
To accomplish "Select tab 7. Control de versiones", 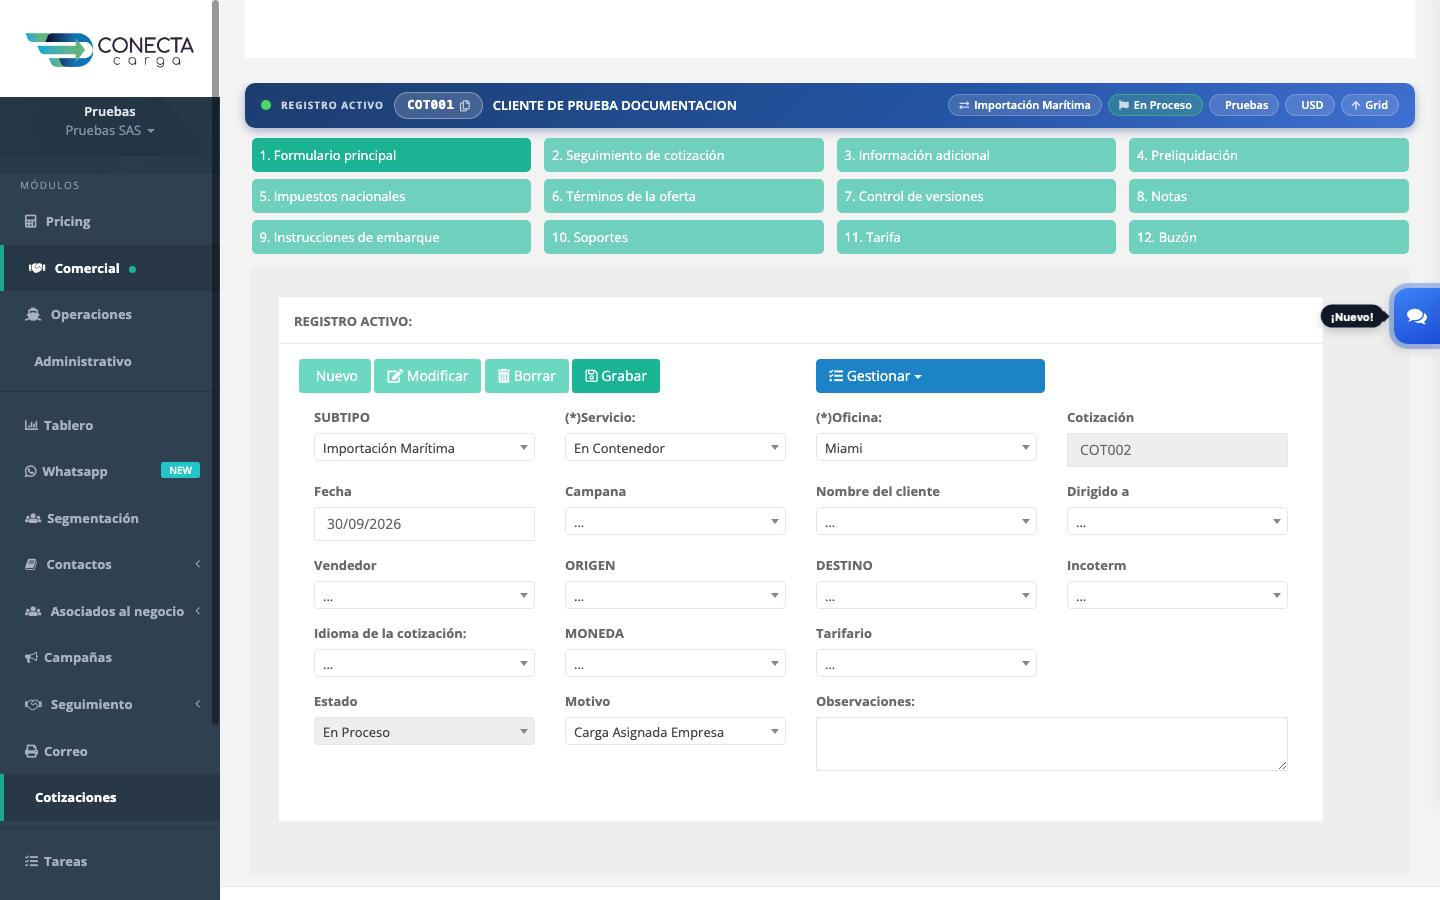I will (x=976, y=196).
